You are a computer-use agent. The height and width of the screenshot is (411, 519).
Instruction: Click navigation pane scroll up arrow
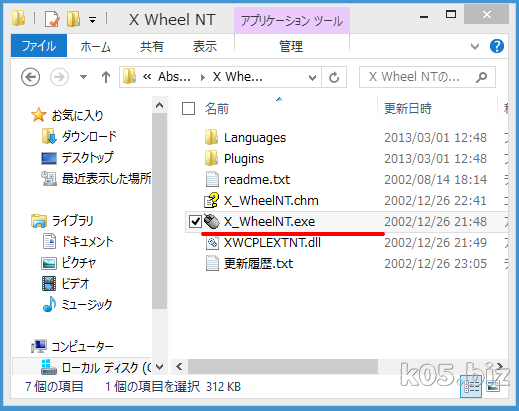coord(160,106)
